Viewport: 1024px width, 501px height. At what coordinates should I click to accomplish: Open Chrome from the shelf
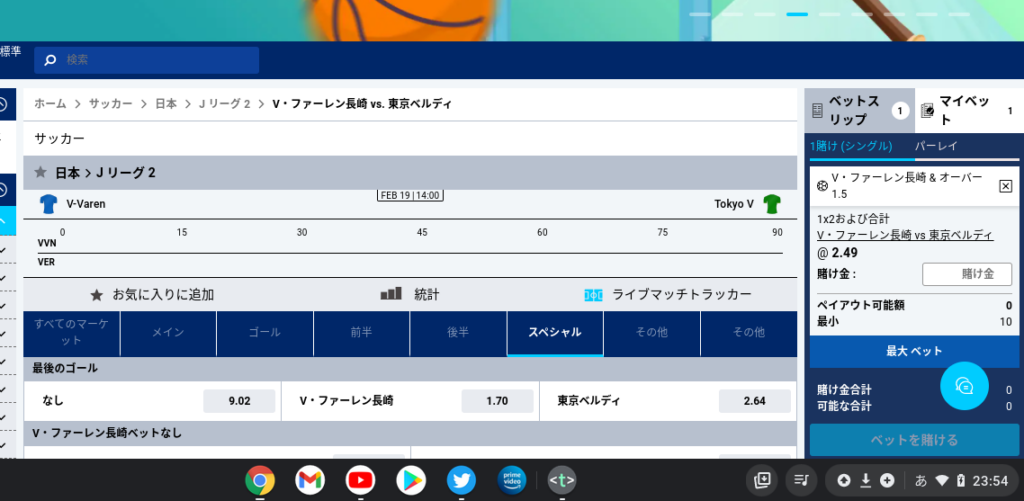pyautogui.click(x=260, y=481)
